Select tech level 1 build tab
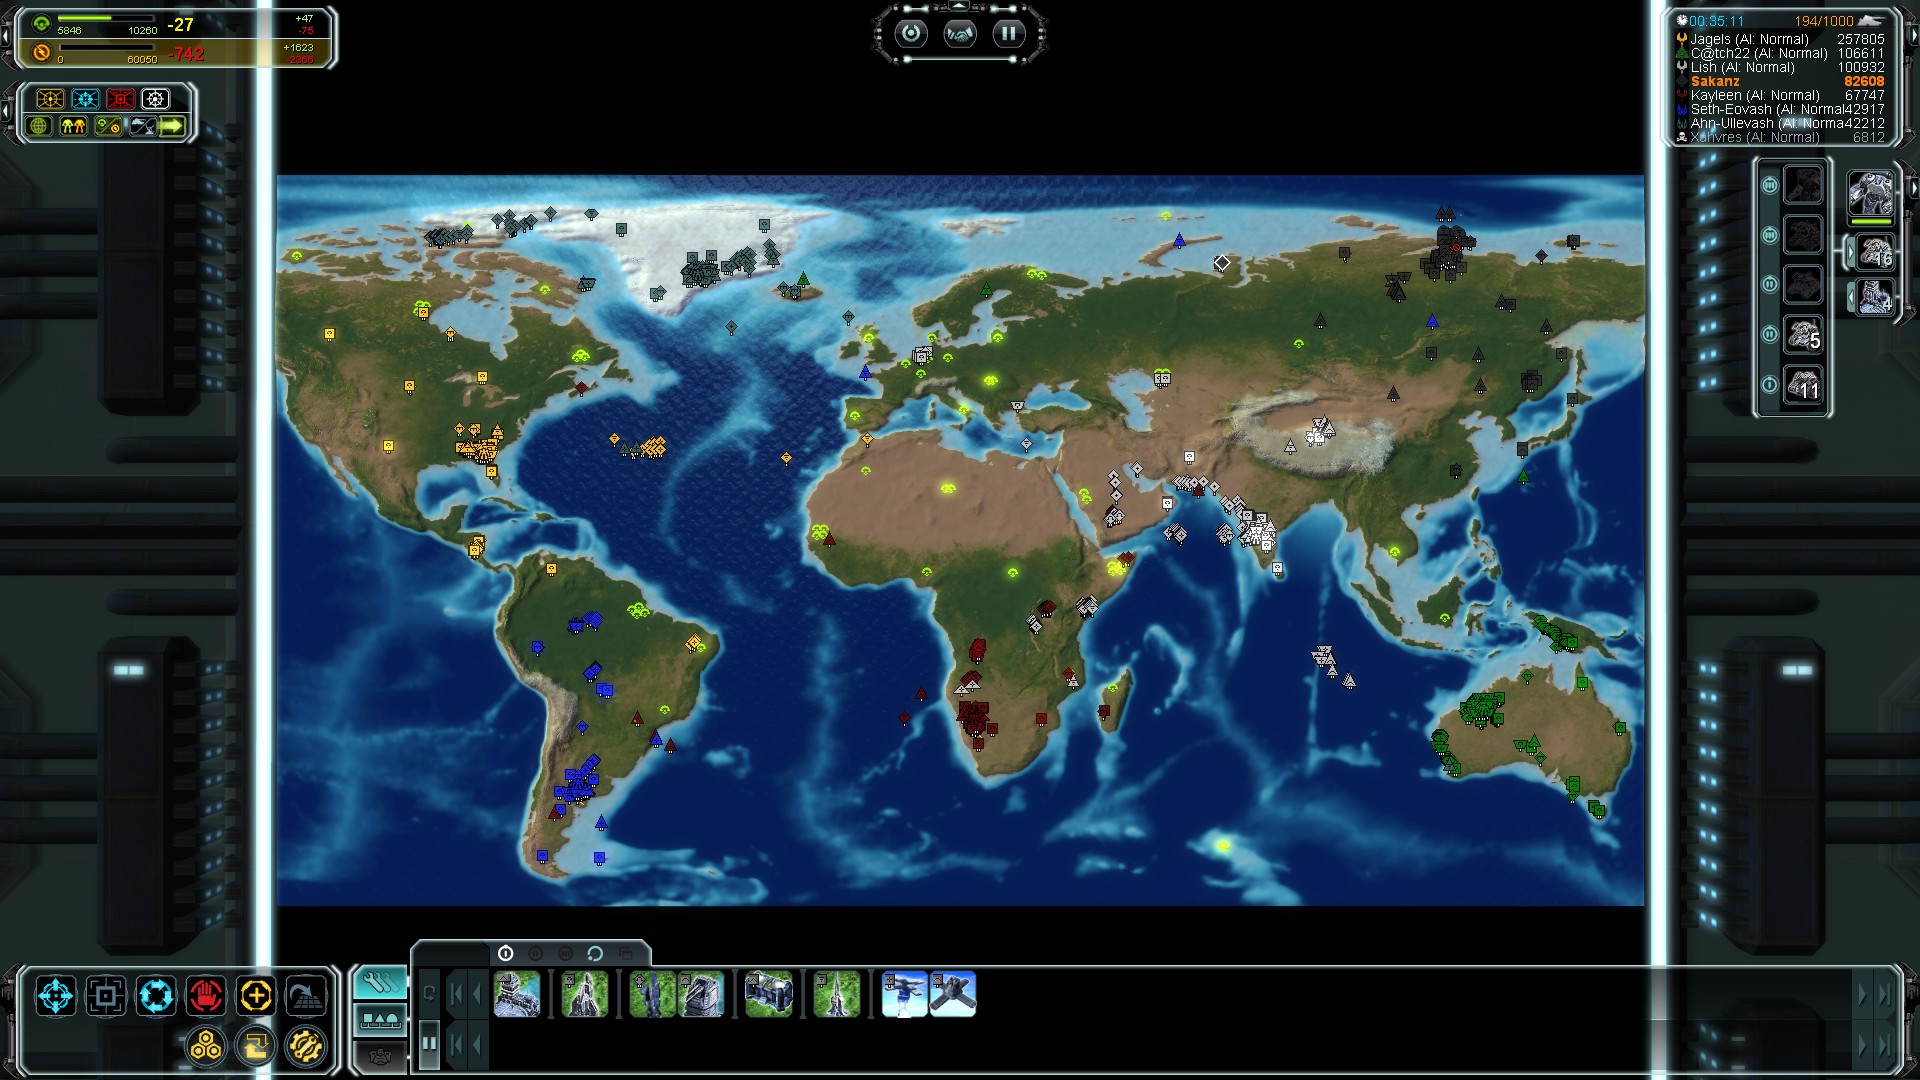Viewport: 1920px width, 1080px height. pos(505,954)
